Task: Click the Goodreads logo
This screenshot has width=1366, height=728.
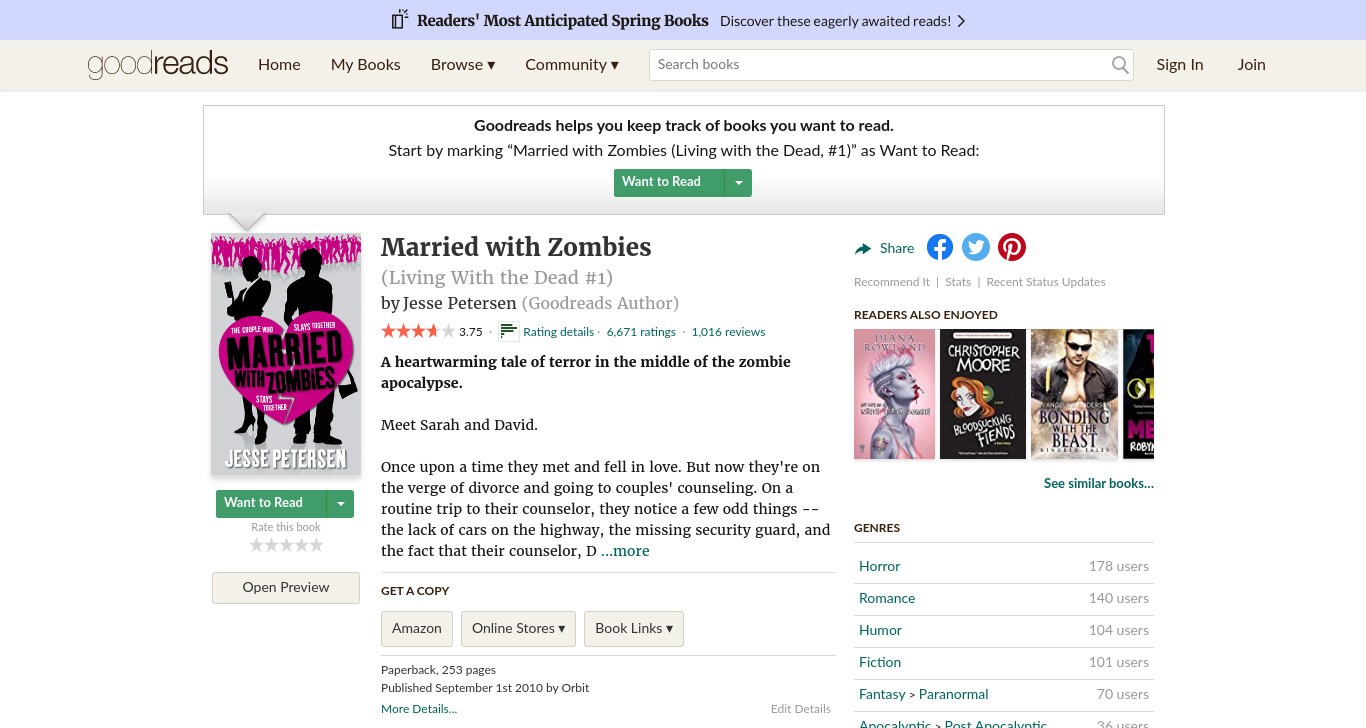Action: pos(158,65)
